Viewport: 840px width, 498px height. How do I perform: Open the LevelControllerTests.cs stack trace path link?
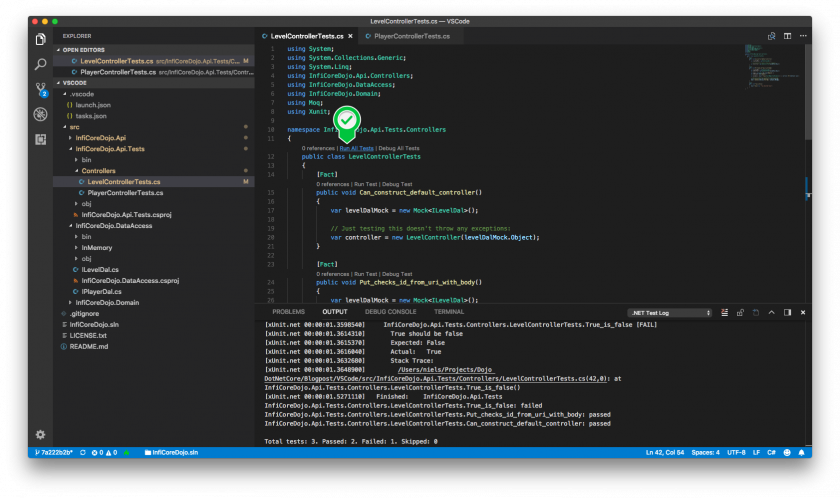click(x=436, y=379)
